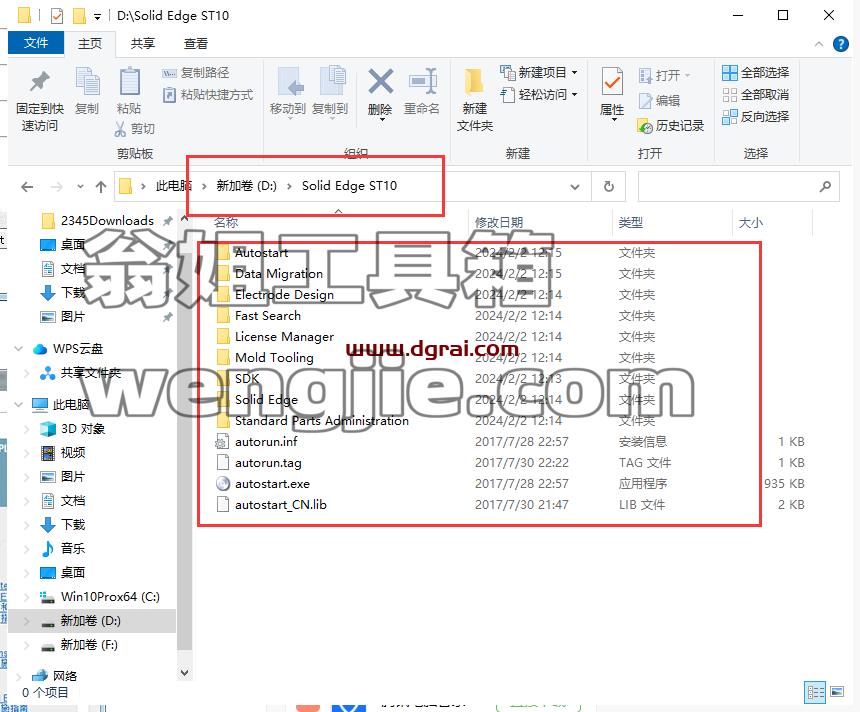This screenshot has width=860, height=712.
Task: Click the properties icon in title bar
Action: tap(56, 16)
